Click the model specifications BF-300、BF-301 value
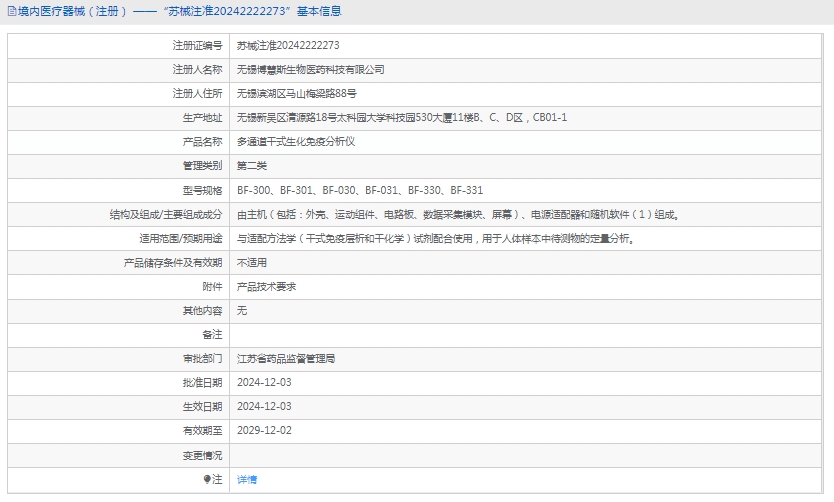This screenshot has width=834, height=502. tap(359, 190)
